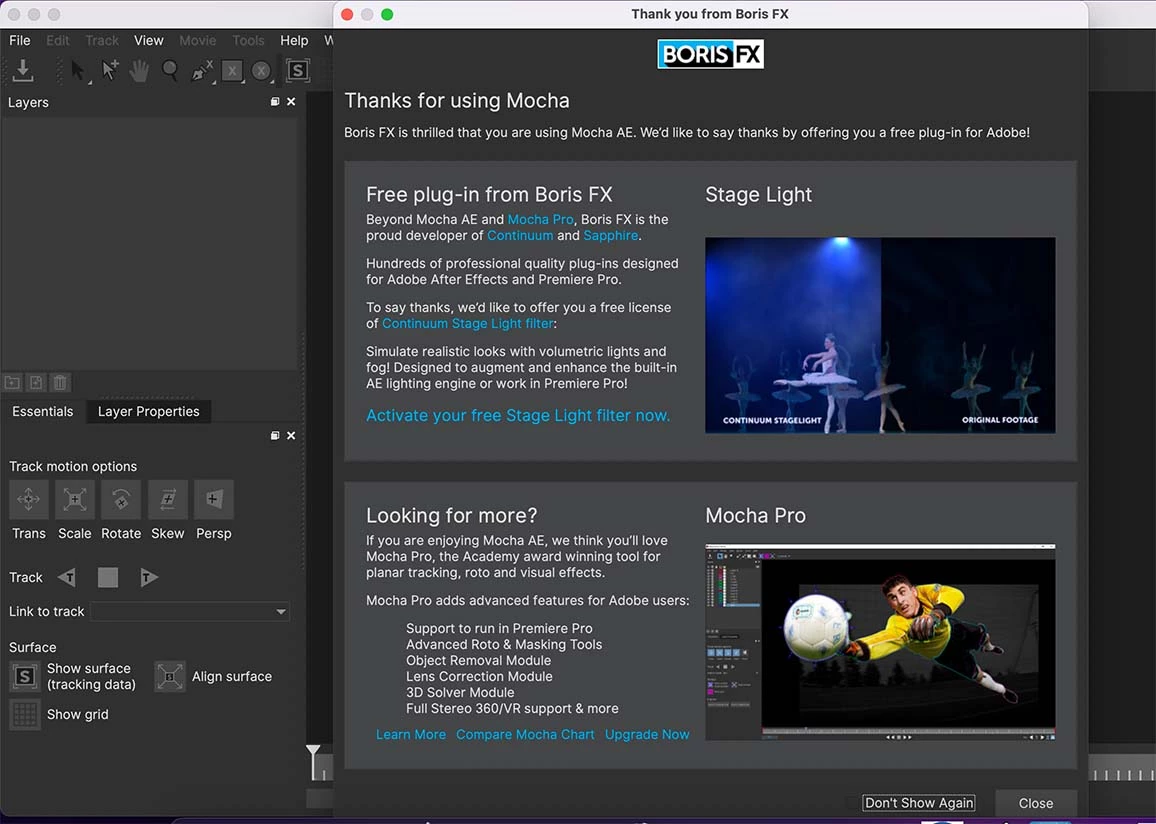Click the Align surface icon
Image resolution: width=1156 pixels, height=824 pixels.
(x=170, y=677)
